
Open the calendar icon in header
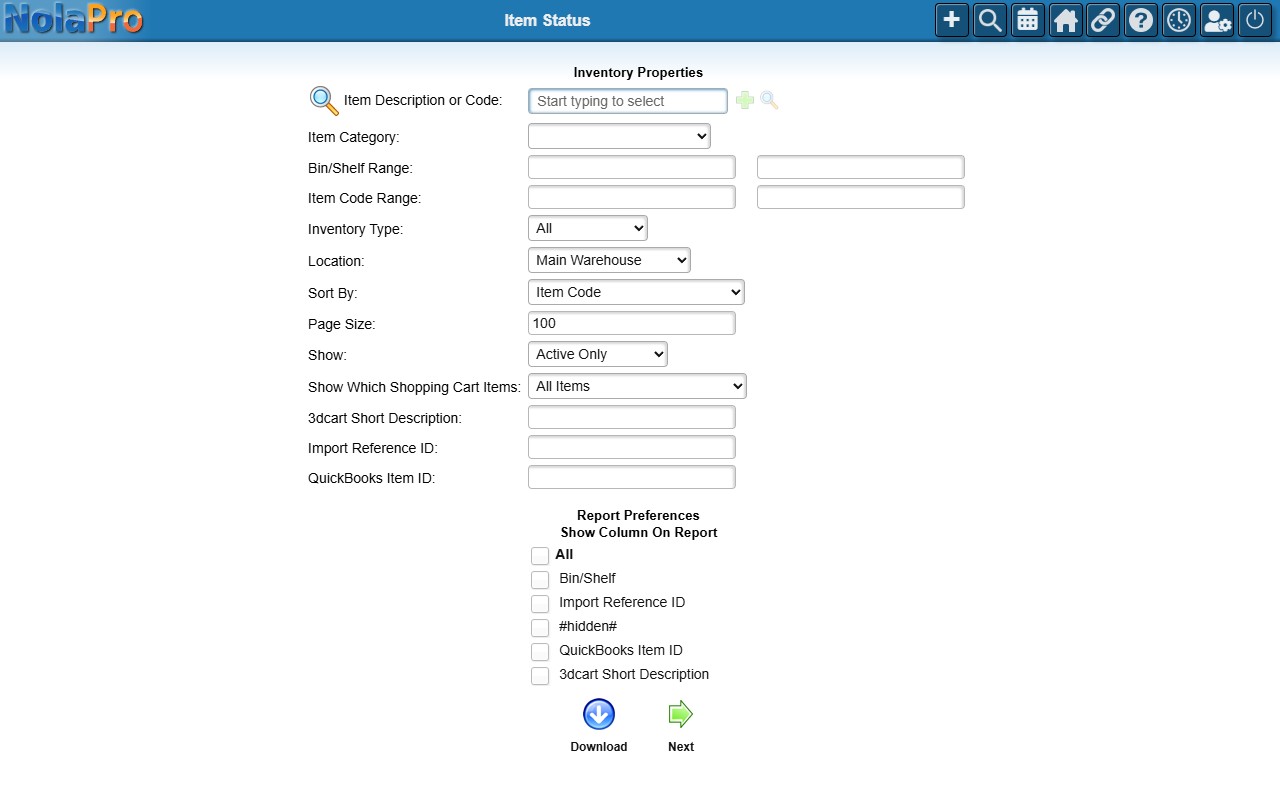(x=1028, y=20)
